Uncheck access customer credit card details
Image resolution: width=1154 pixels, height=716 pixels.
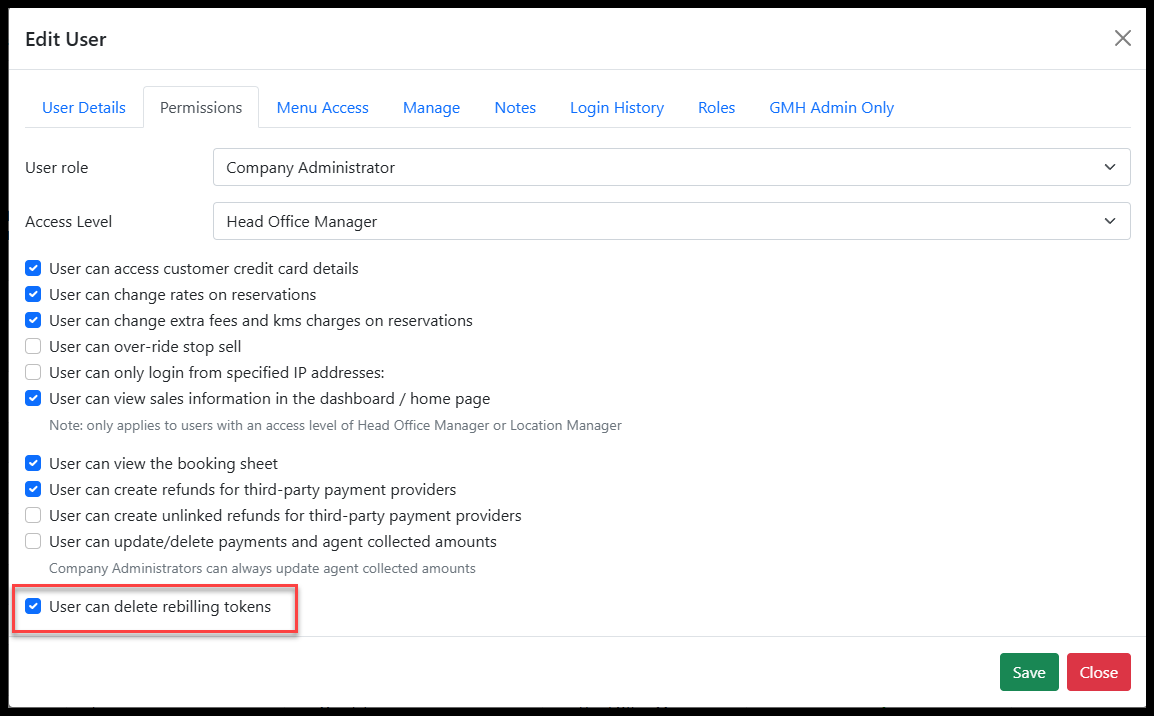33,269
